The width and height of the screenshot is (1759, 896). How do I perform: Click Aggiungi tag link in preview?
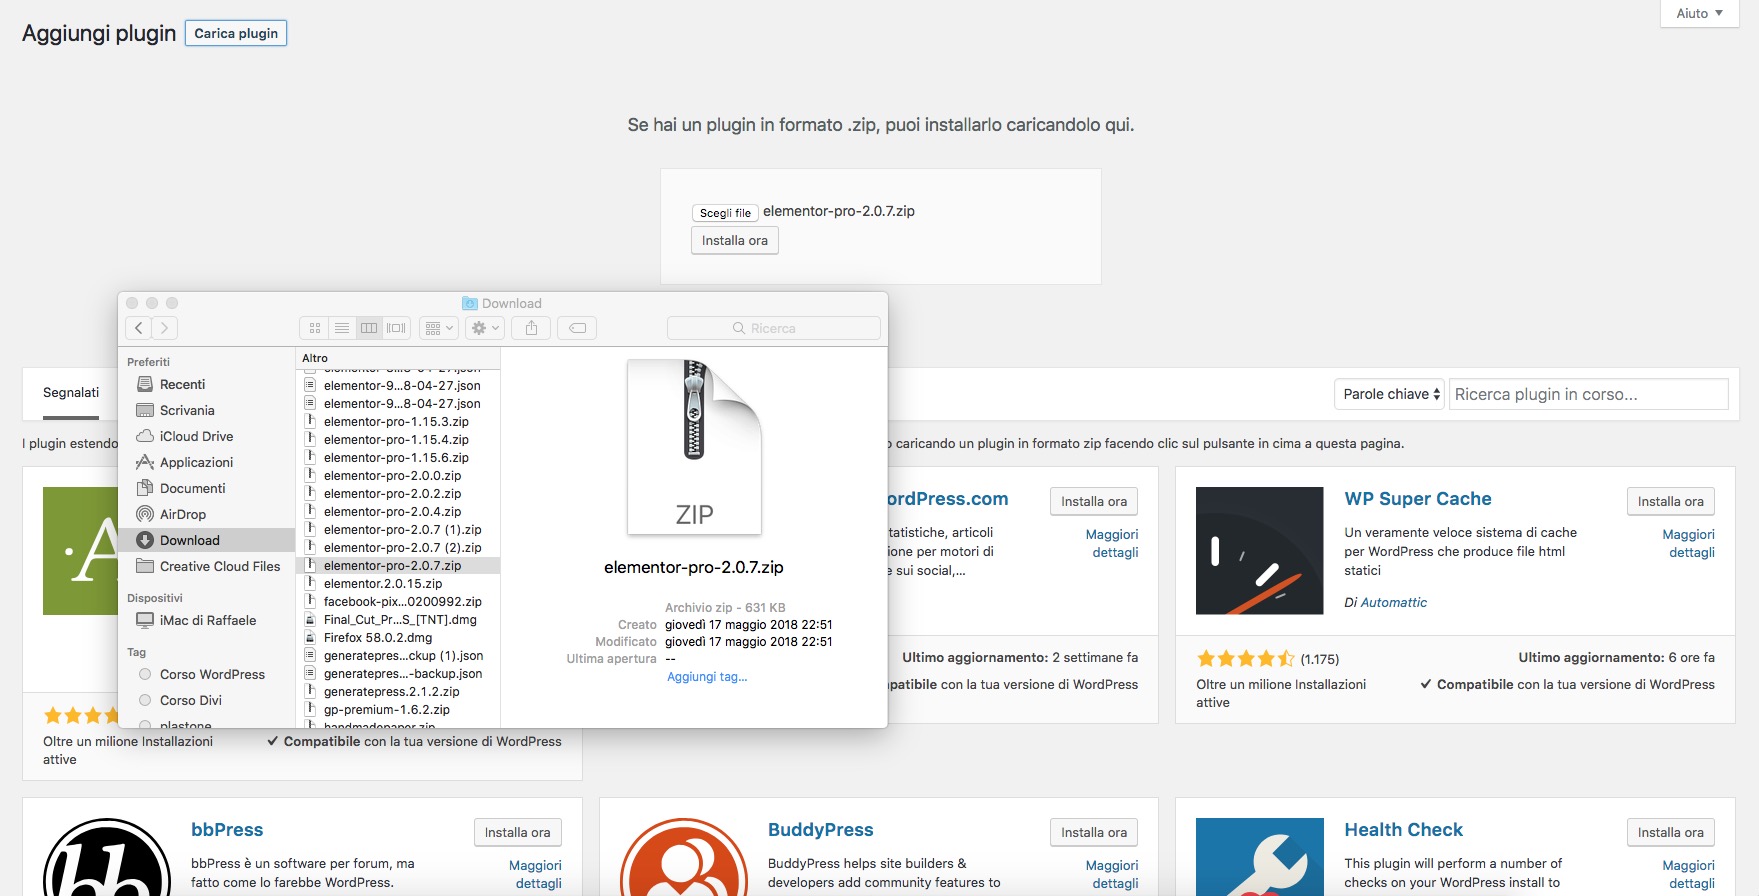coord(707,677)
